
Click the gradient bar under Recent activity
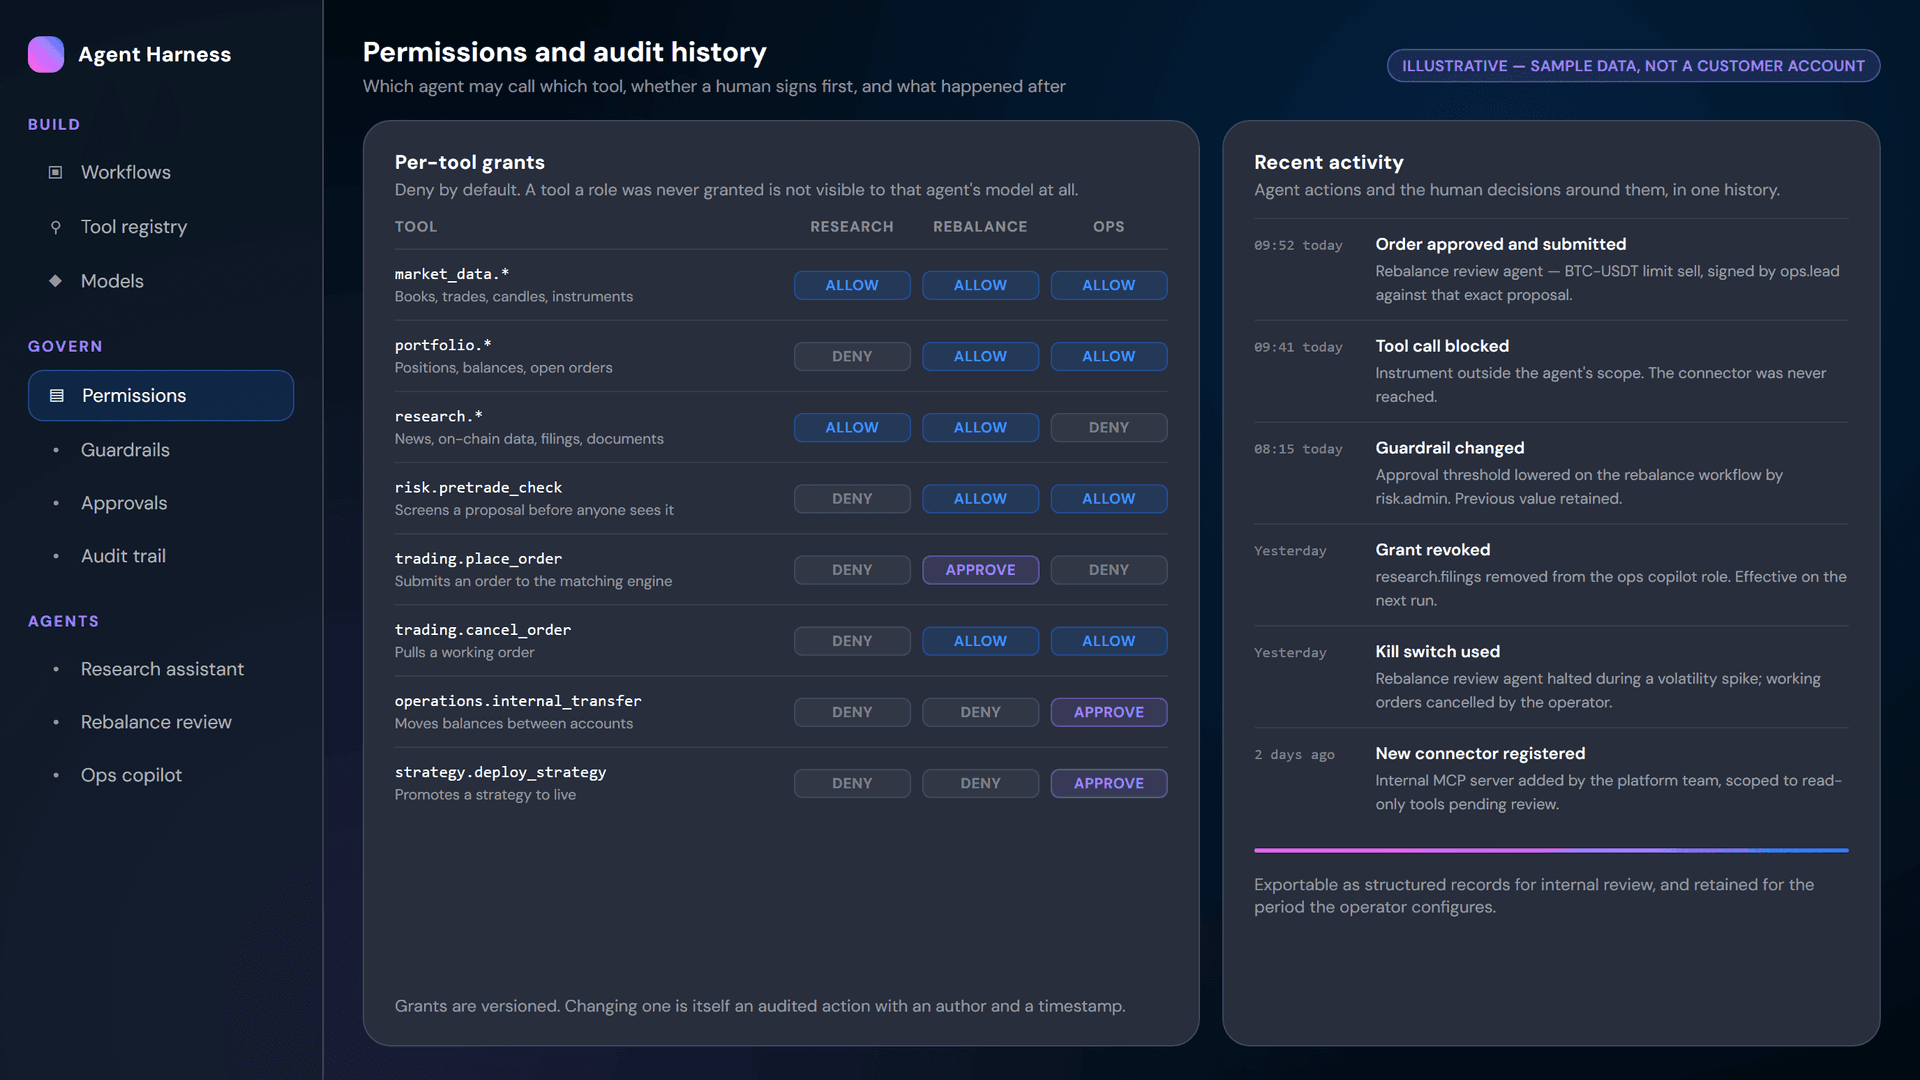(1551, 850)
